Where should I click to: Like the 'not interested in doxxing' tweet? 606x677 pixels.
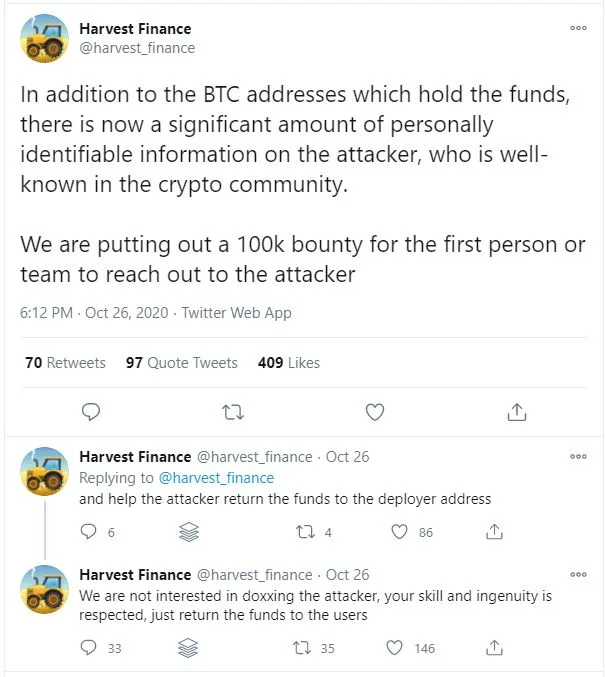click(400, 648)
